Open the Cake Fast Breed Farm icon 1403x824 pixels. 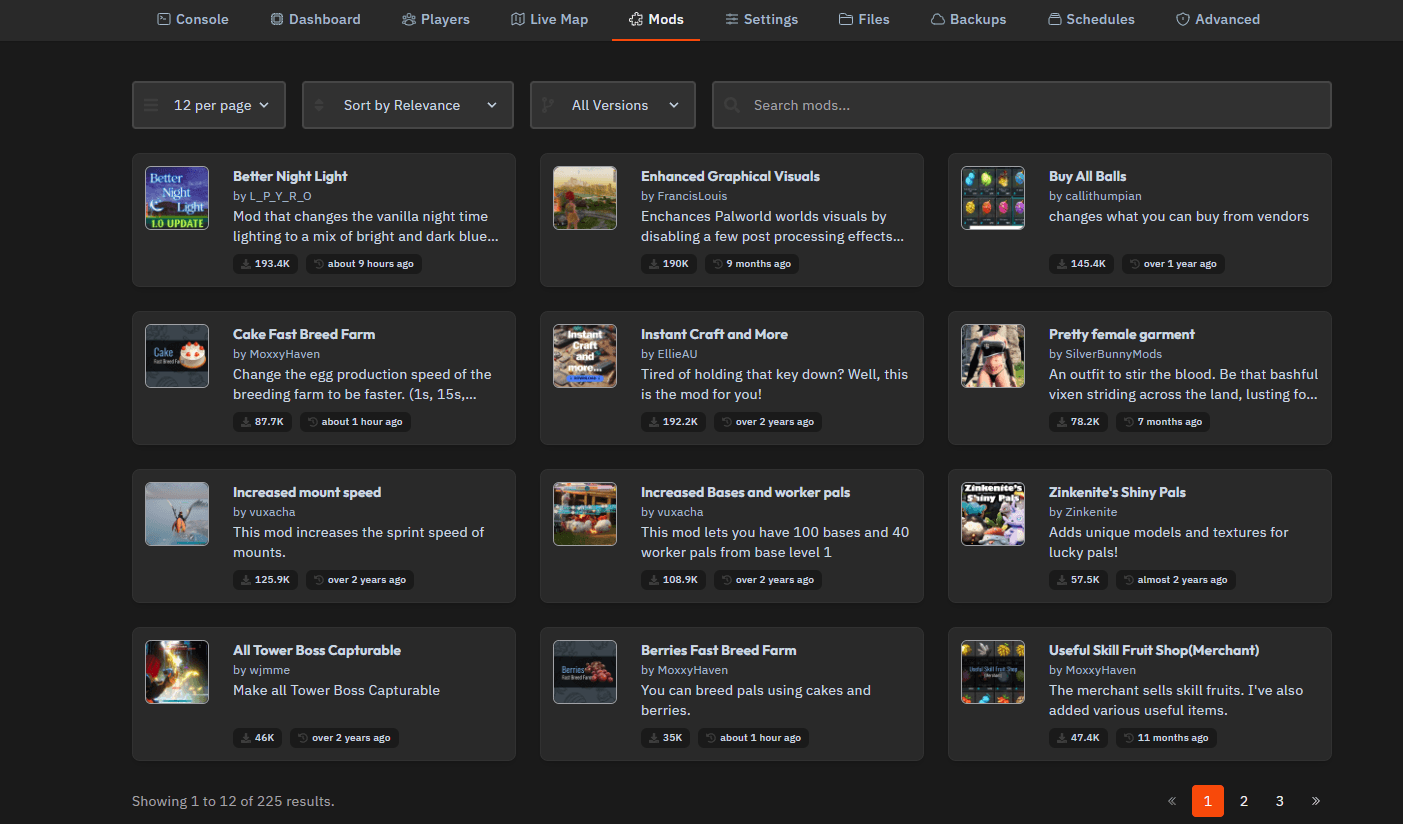point(177,356)
